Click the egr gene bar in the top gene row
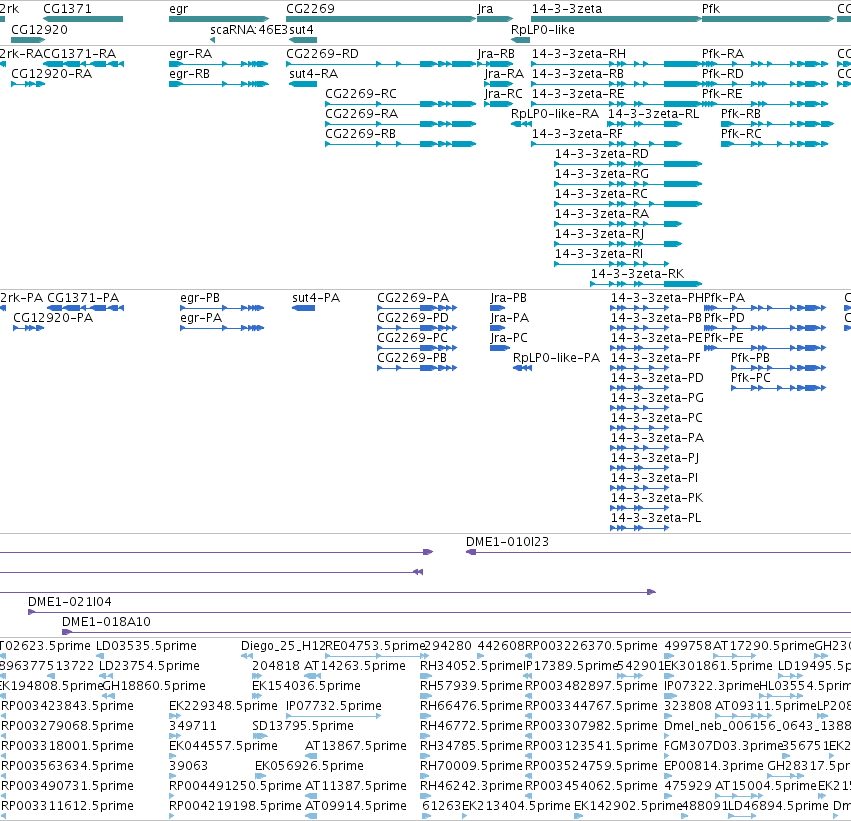The width and height of the screenshot is (851, 821). point(219,19)
